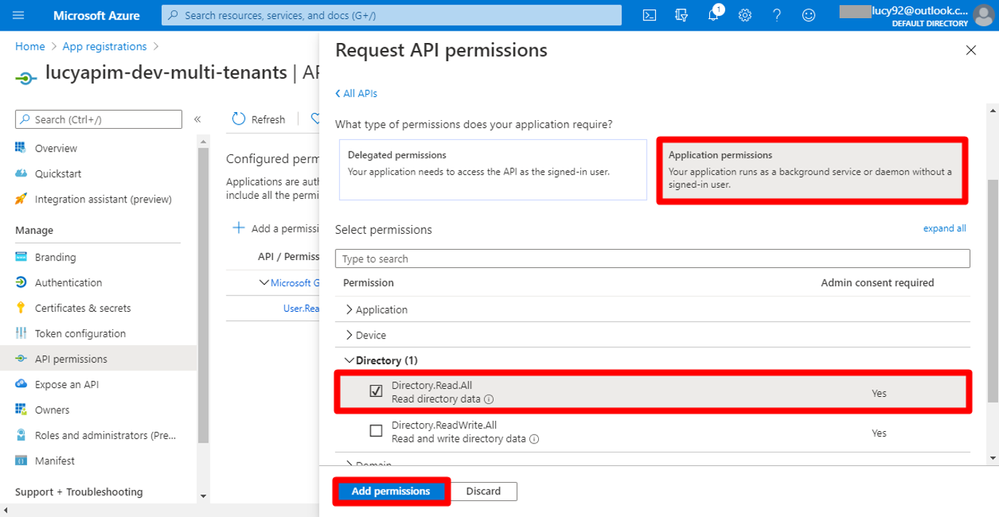Viewport: 999px width, 517px height.
Task: Collapse the sidebar with double chevron
Action: pyautogui.click(x=197, y=119)
